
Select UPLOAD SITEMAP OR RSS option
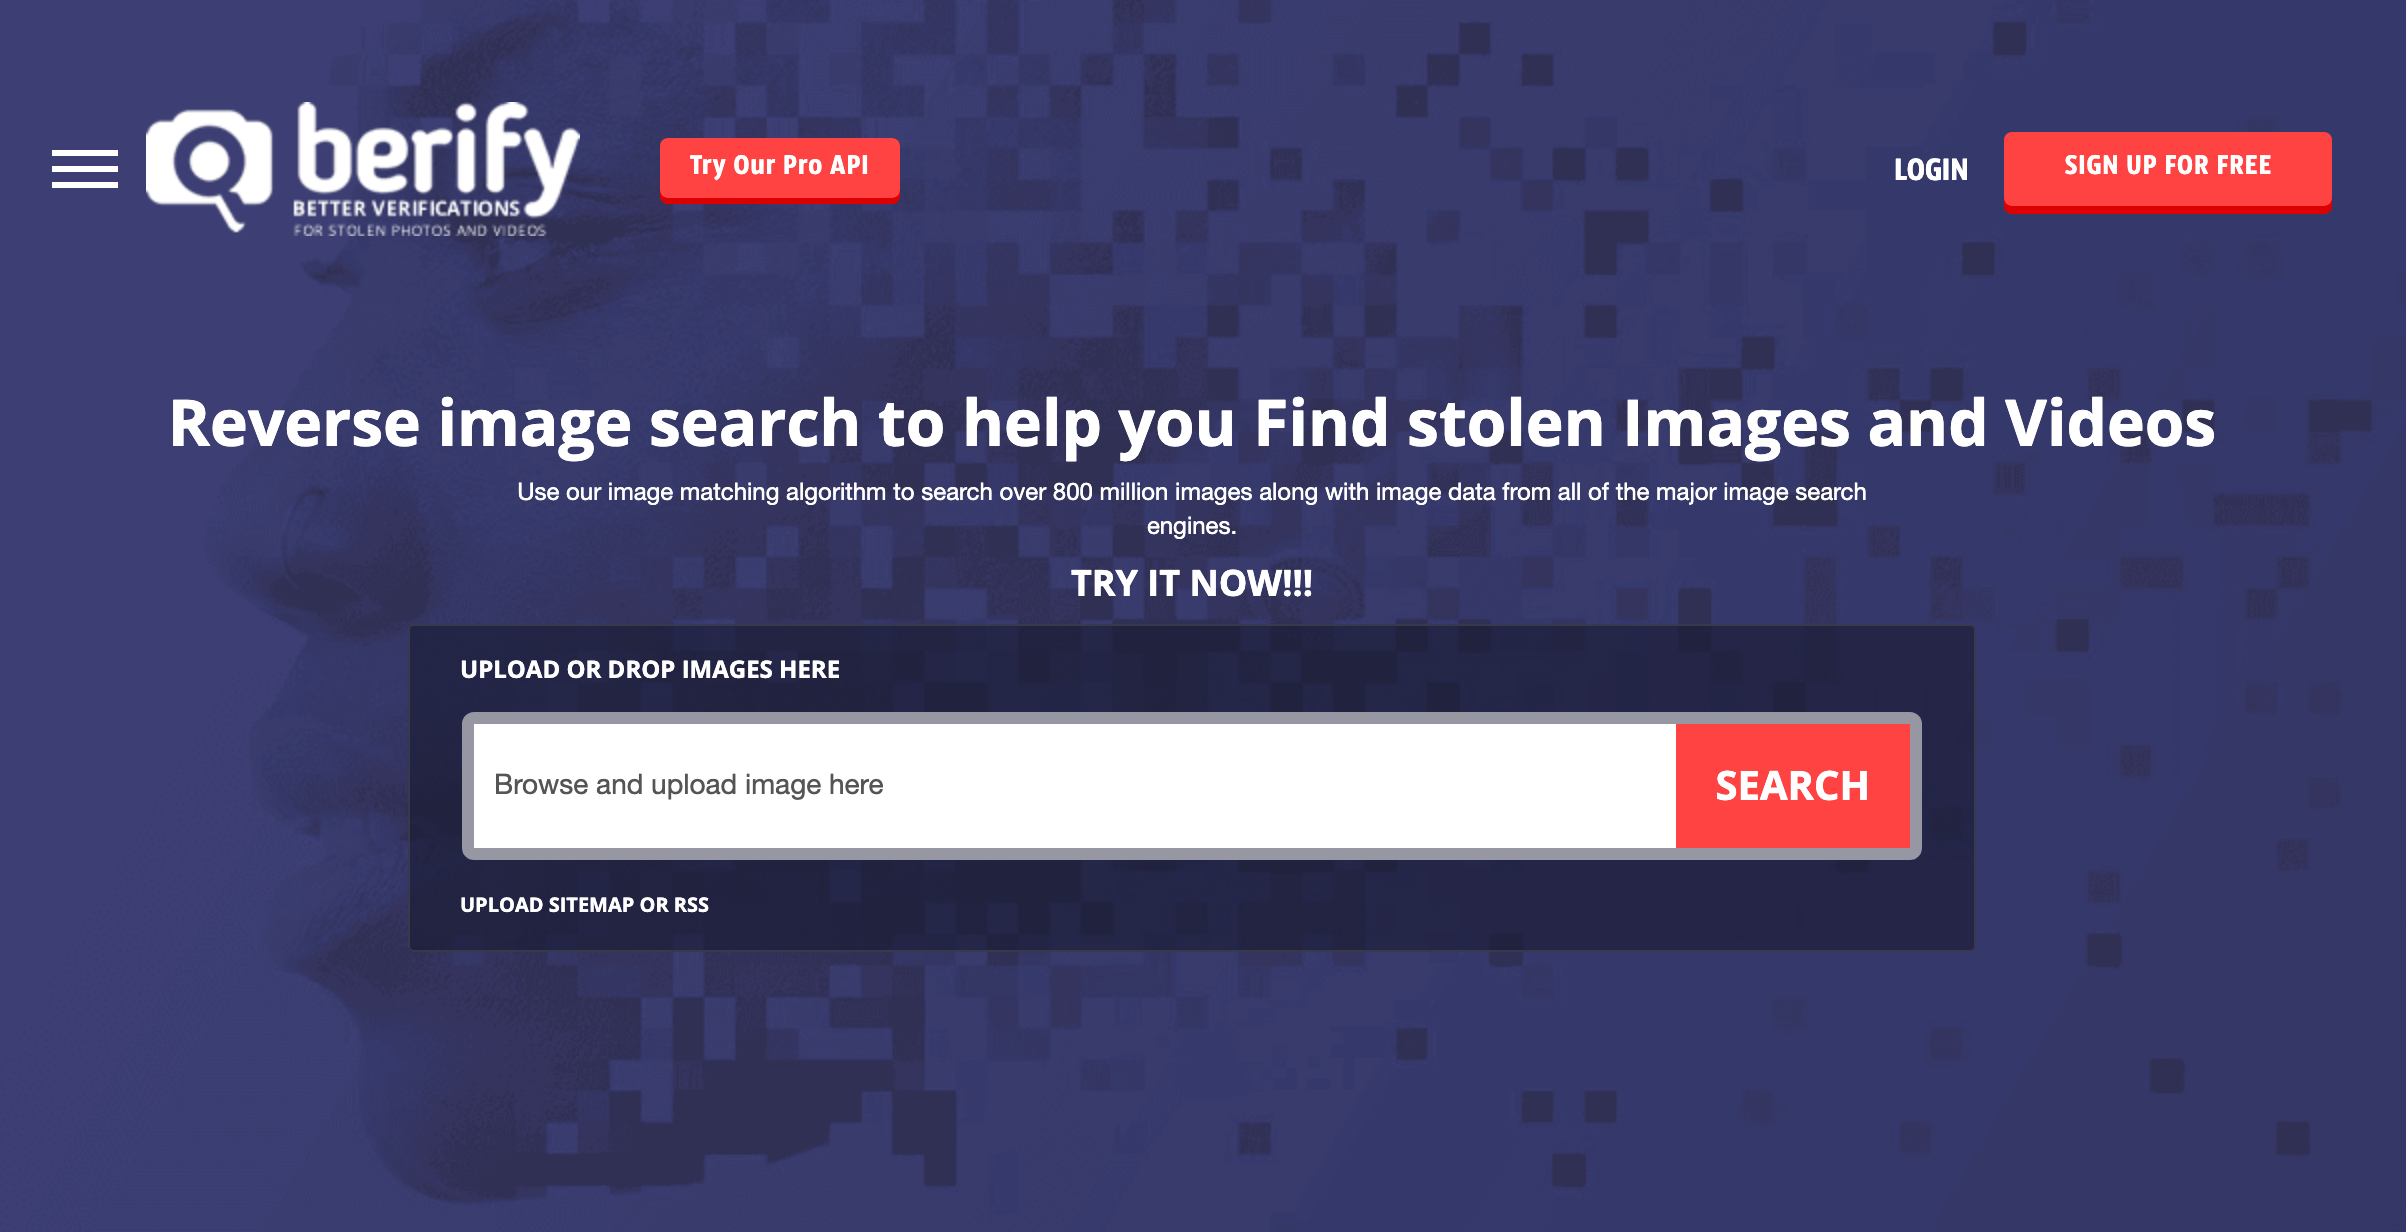coord(584,905)
